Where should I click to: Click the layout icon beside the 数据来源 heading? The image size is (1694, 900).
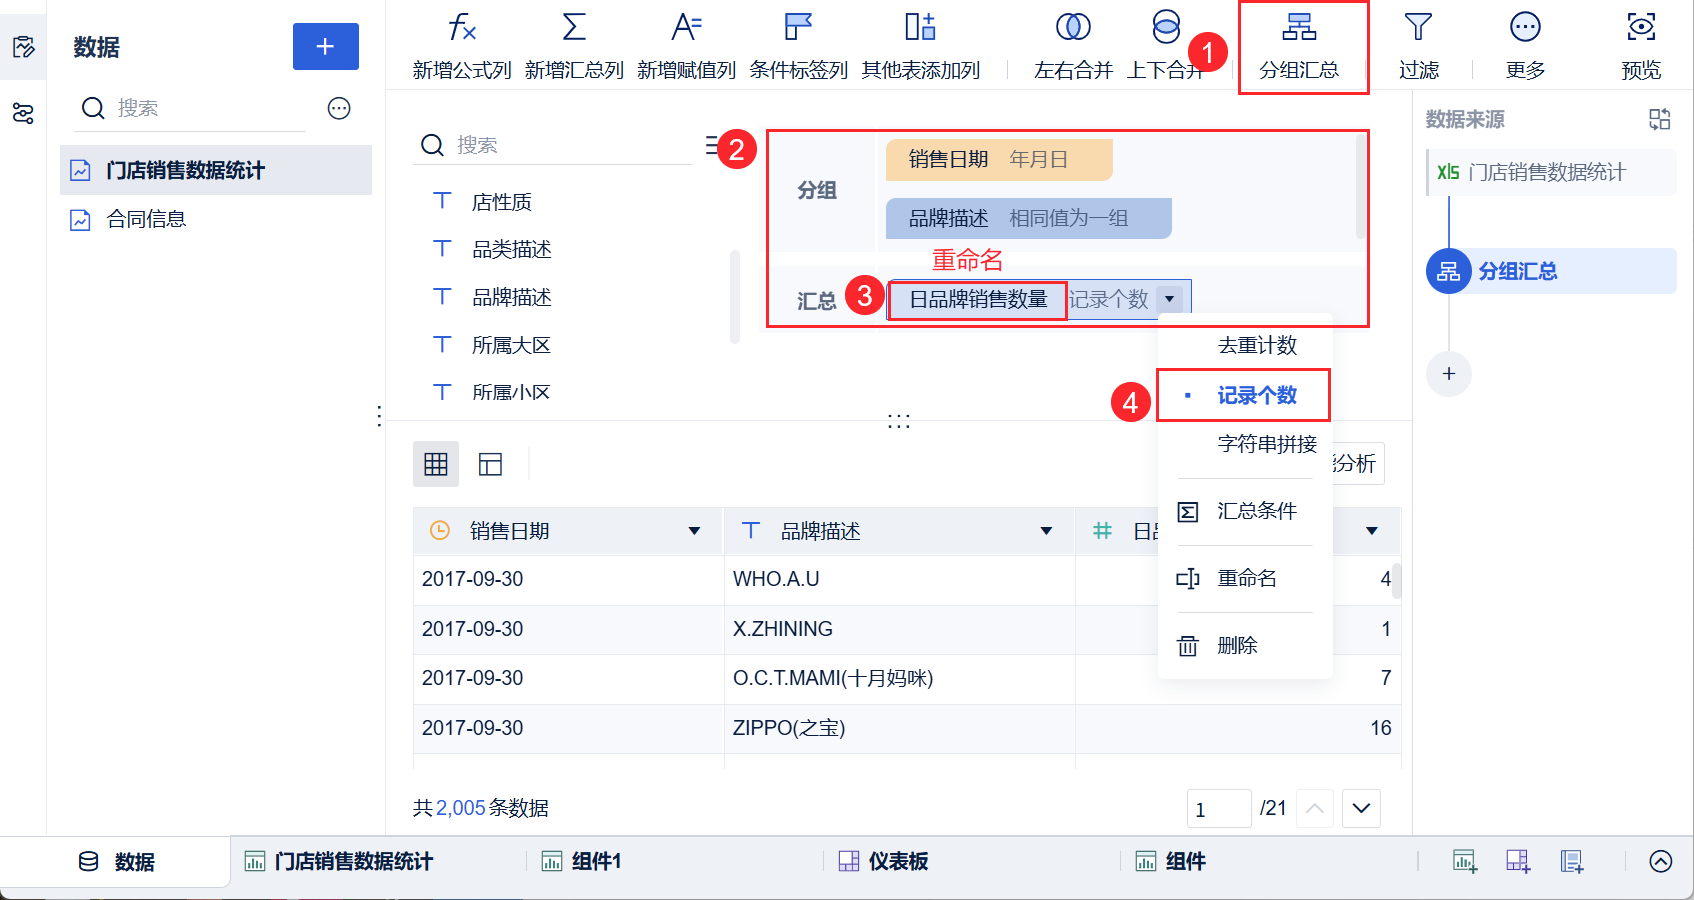1659,120
